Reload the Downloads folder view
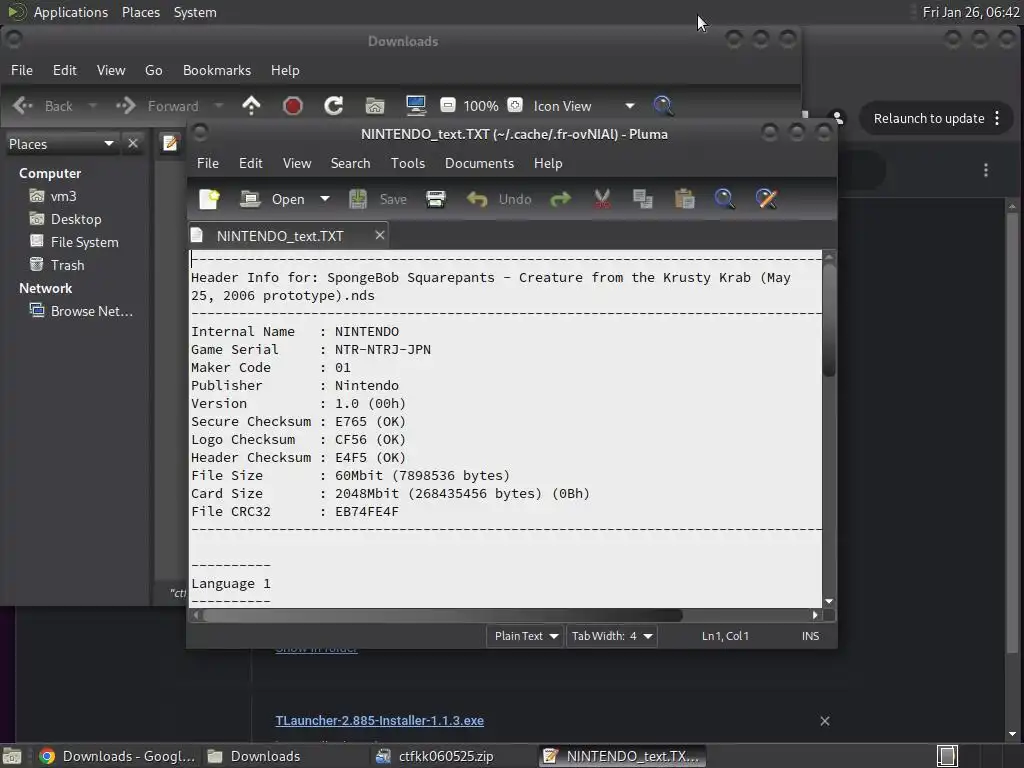Viewport: 1024px width, 768px height. pyautogui.click(x=334, y=106)
